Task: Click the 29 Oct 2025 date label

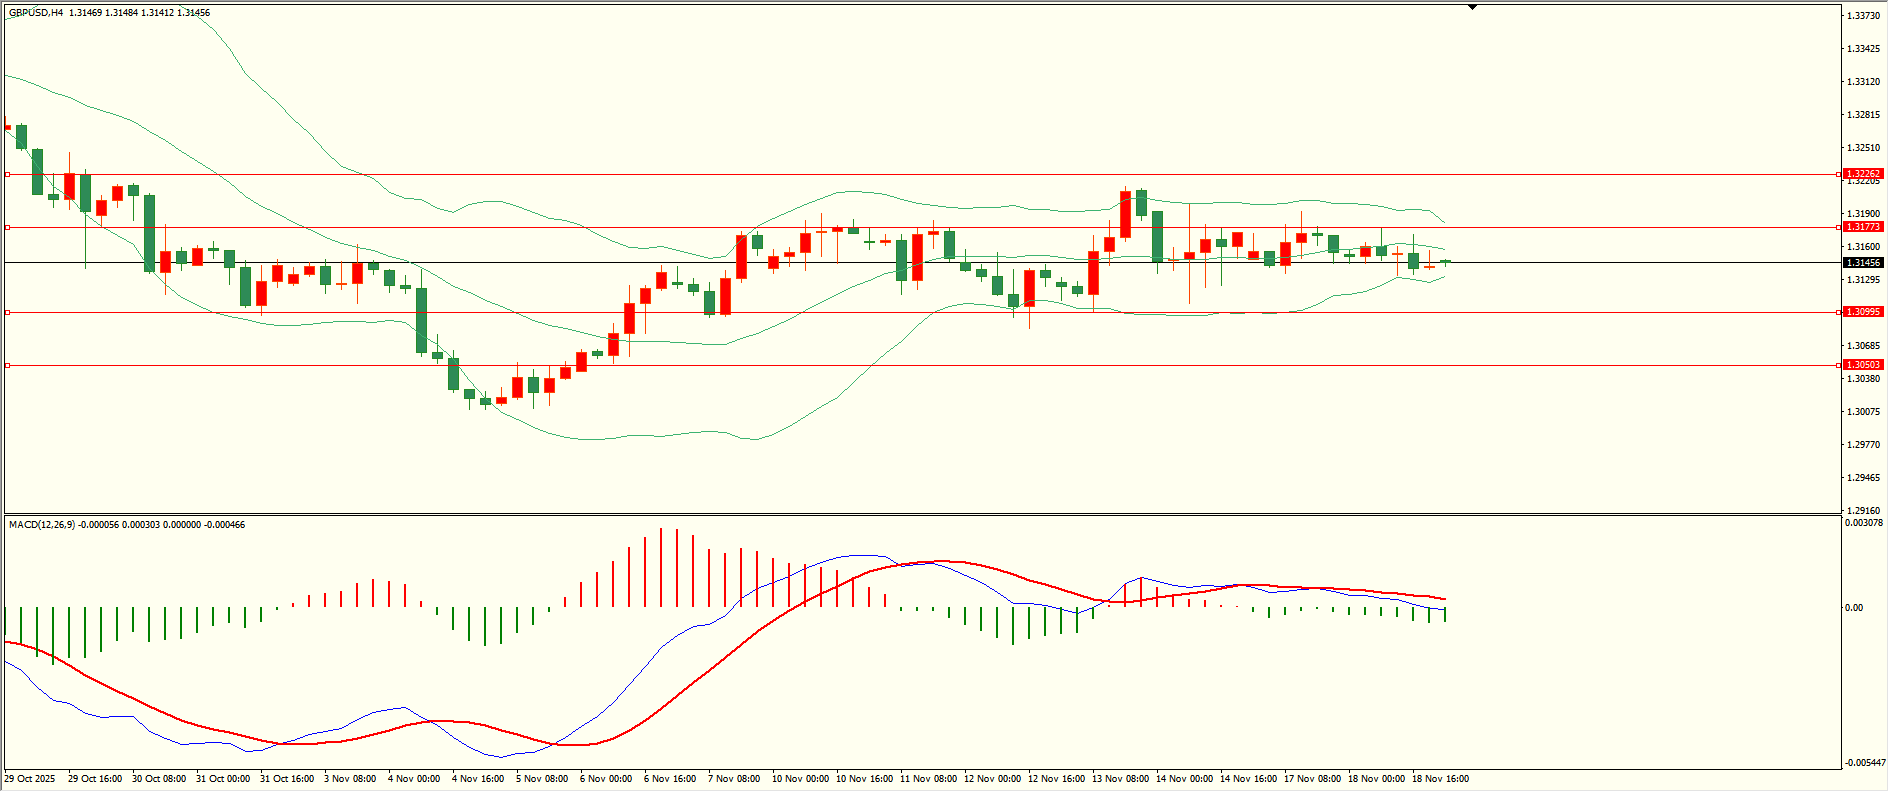Action: (x=30, y=779)
